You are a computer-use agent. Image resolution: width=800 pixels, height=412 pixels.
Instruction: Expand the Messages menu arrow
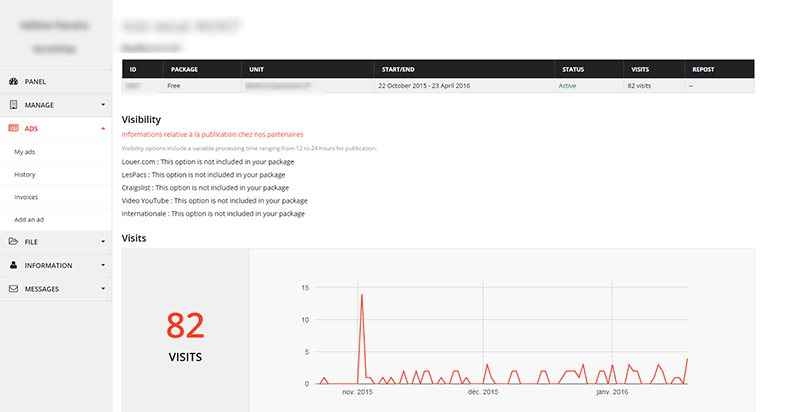[x=103, y=289]
